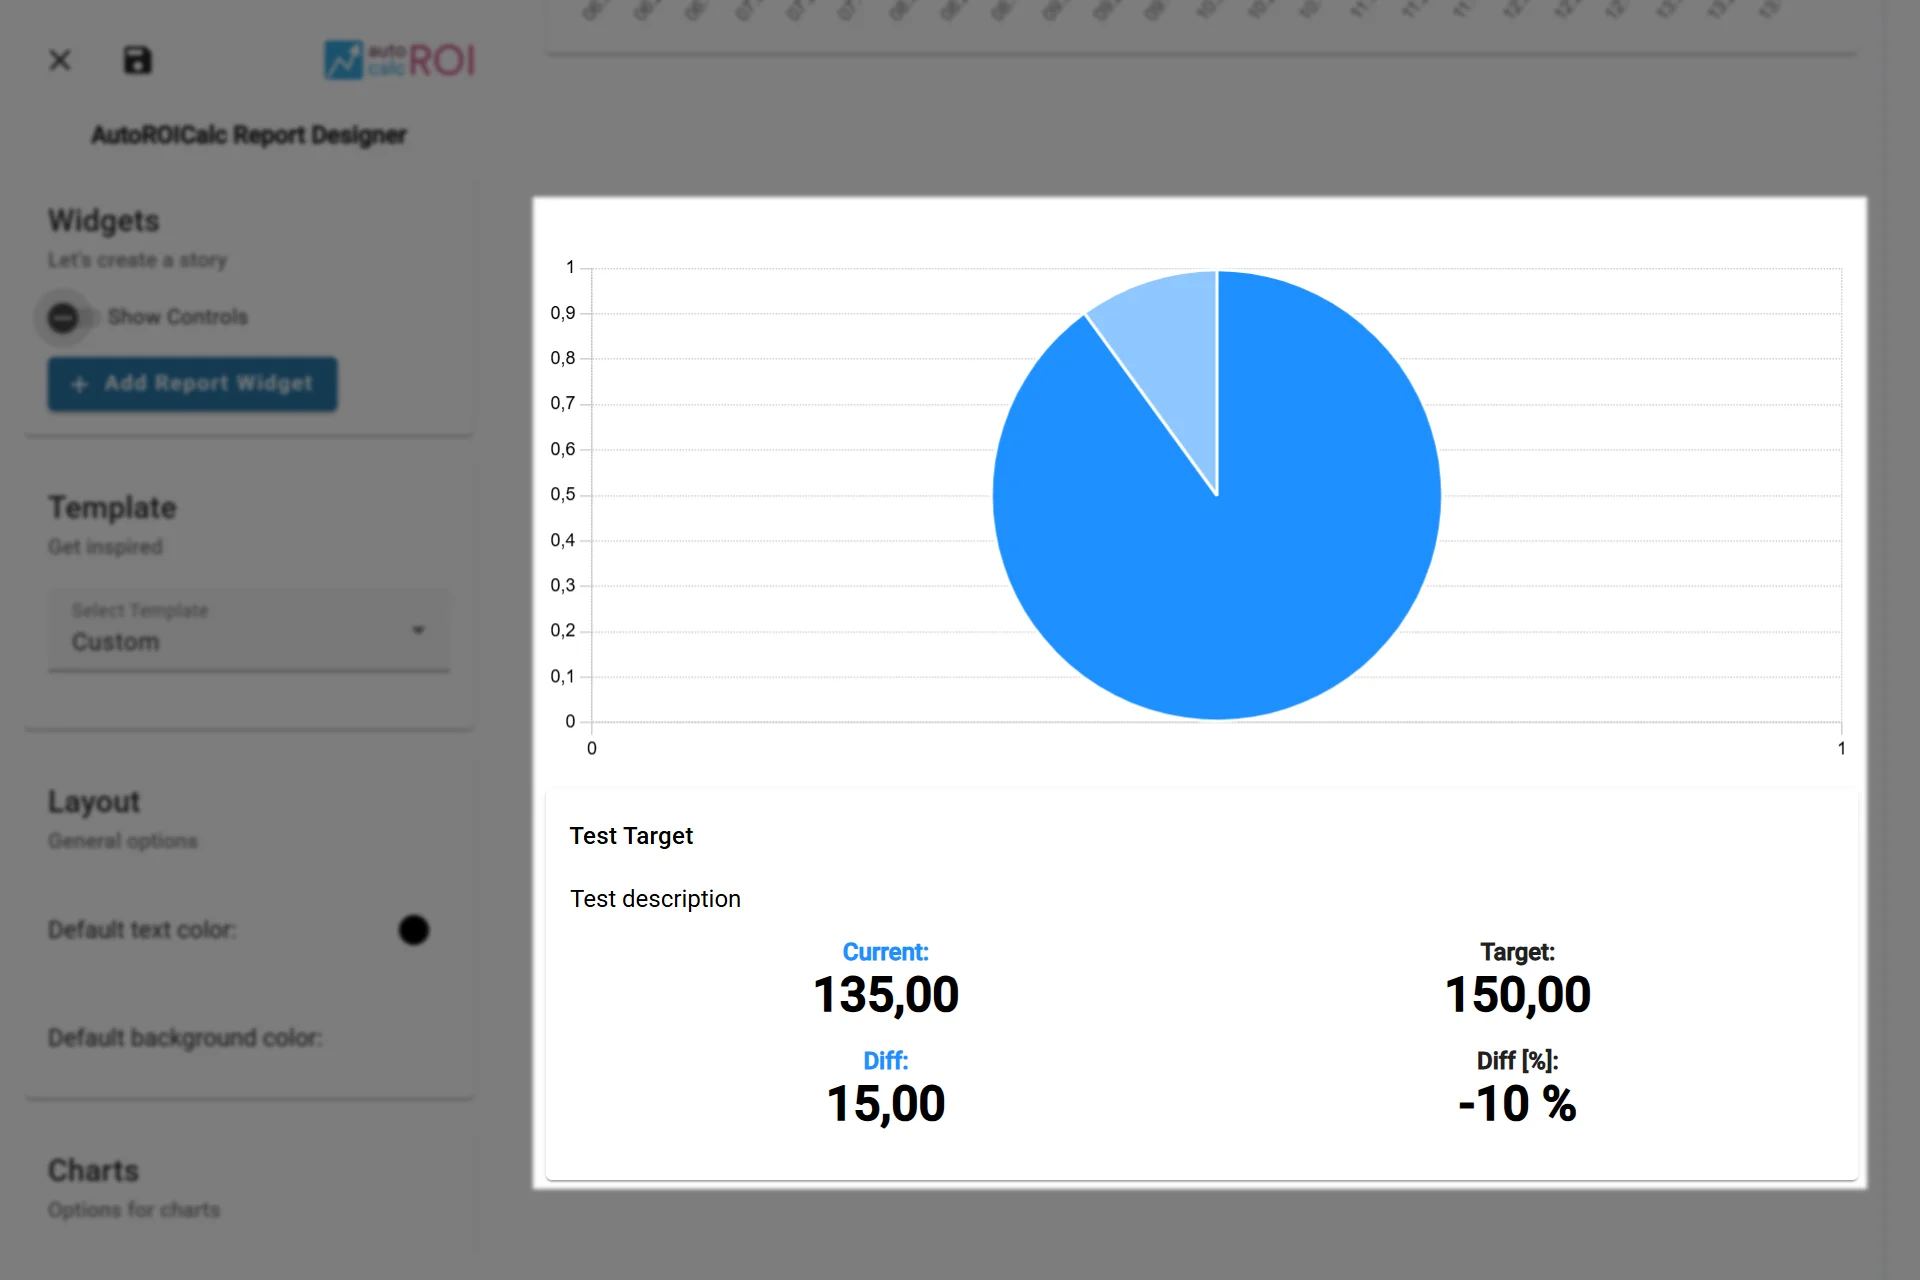Click the Default background color label
The width and height of the screenshot is (1920, 1280).
coord(185,1038)
